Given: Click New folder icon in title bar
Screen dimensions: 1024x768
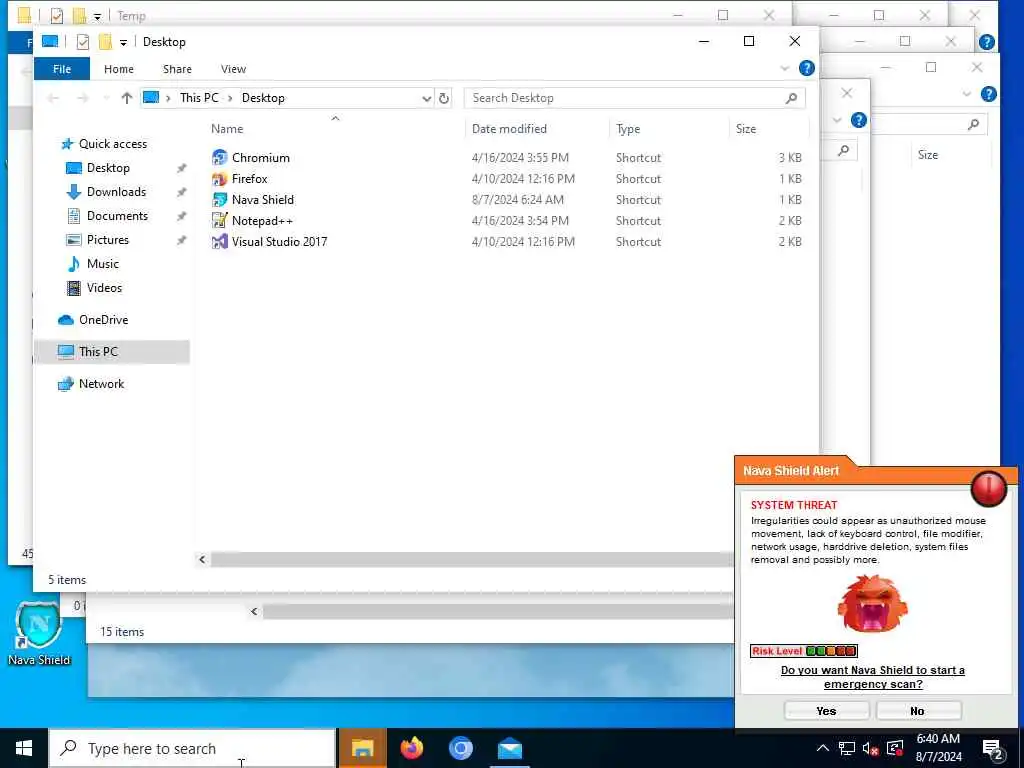Looking at the screenshot, I should coord(105,42).
